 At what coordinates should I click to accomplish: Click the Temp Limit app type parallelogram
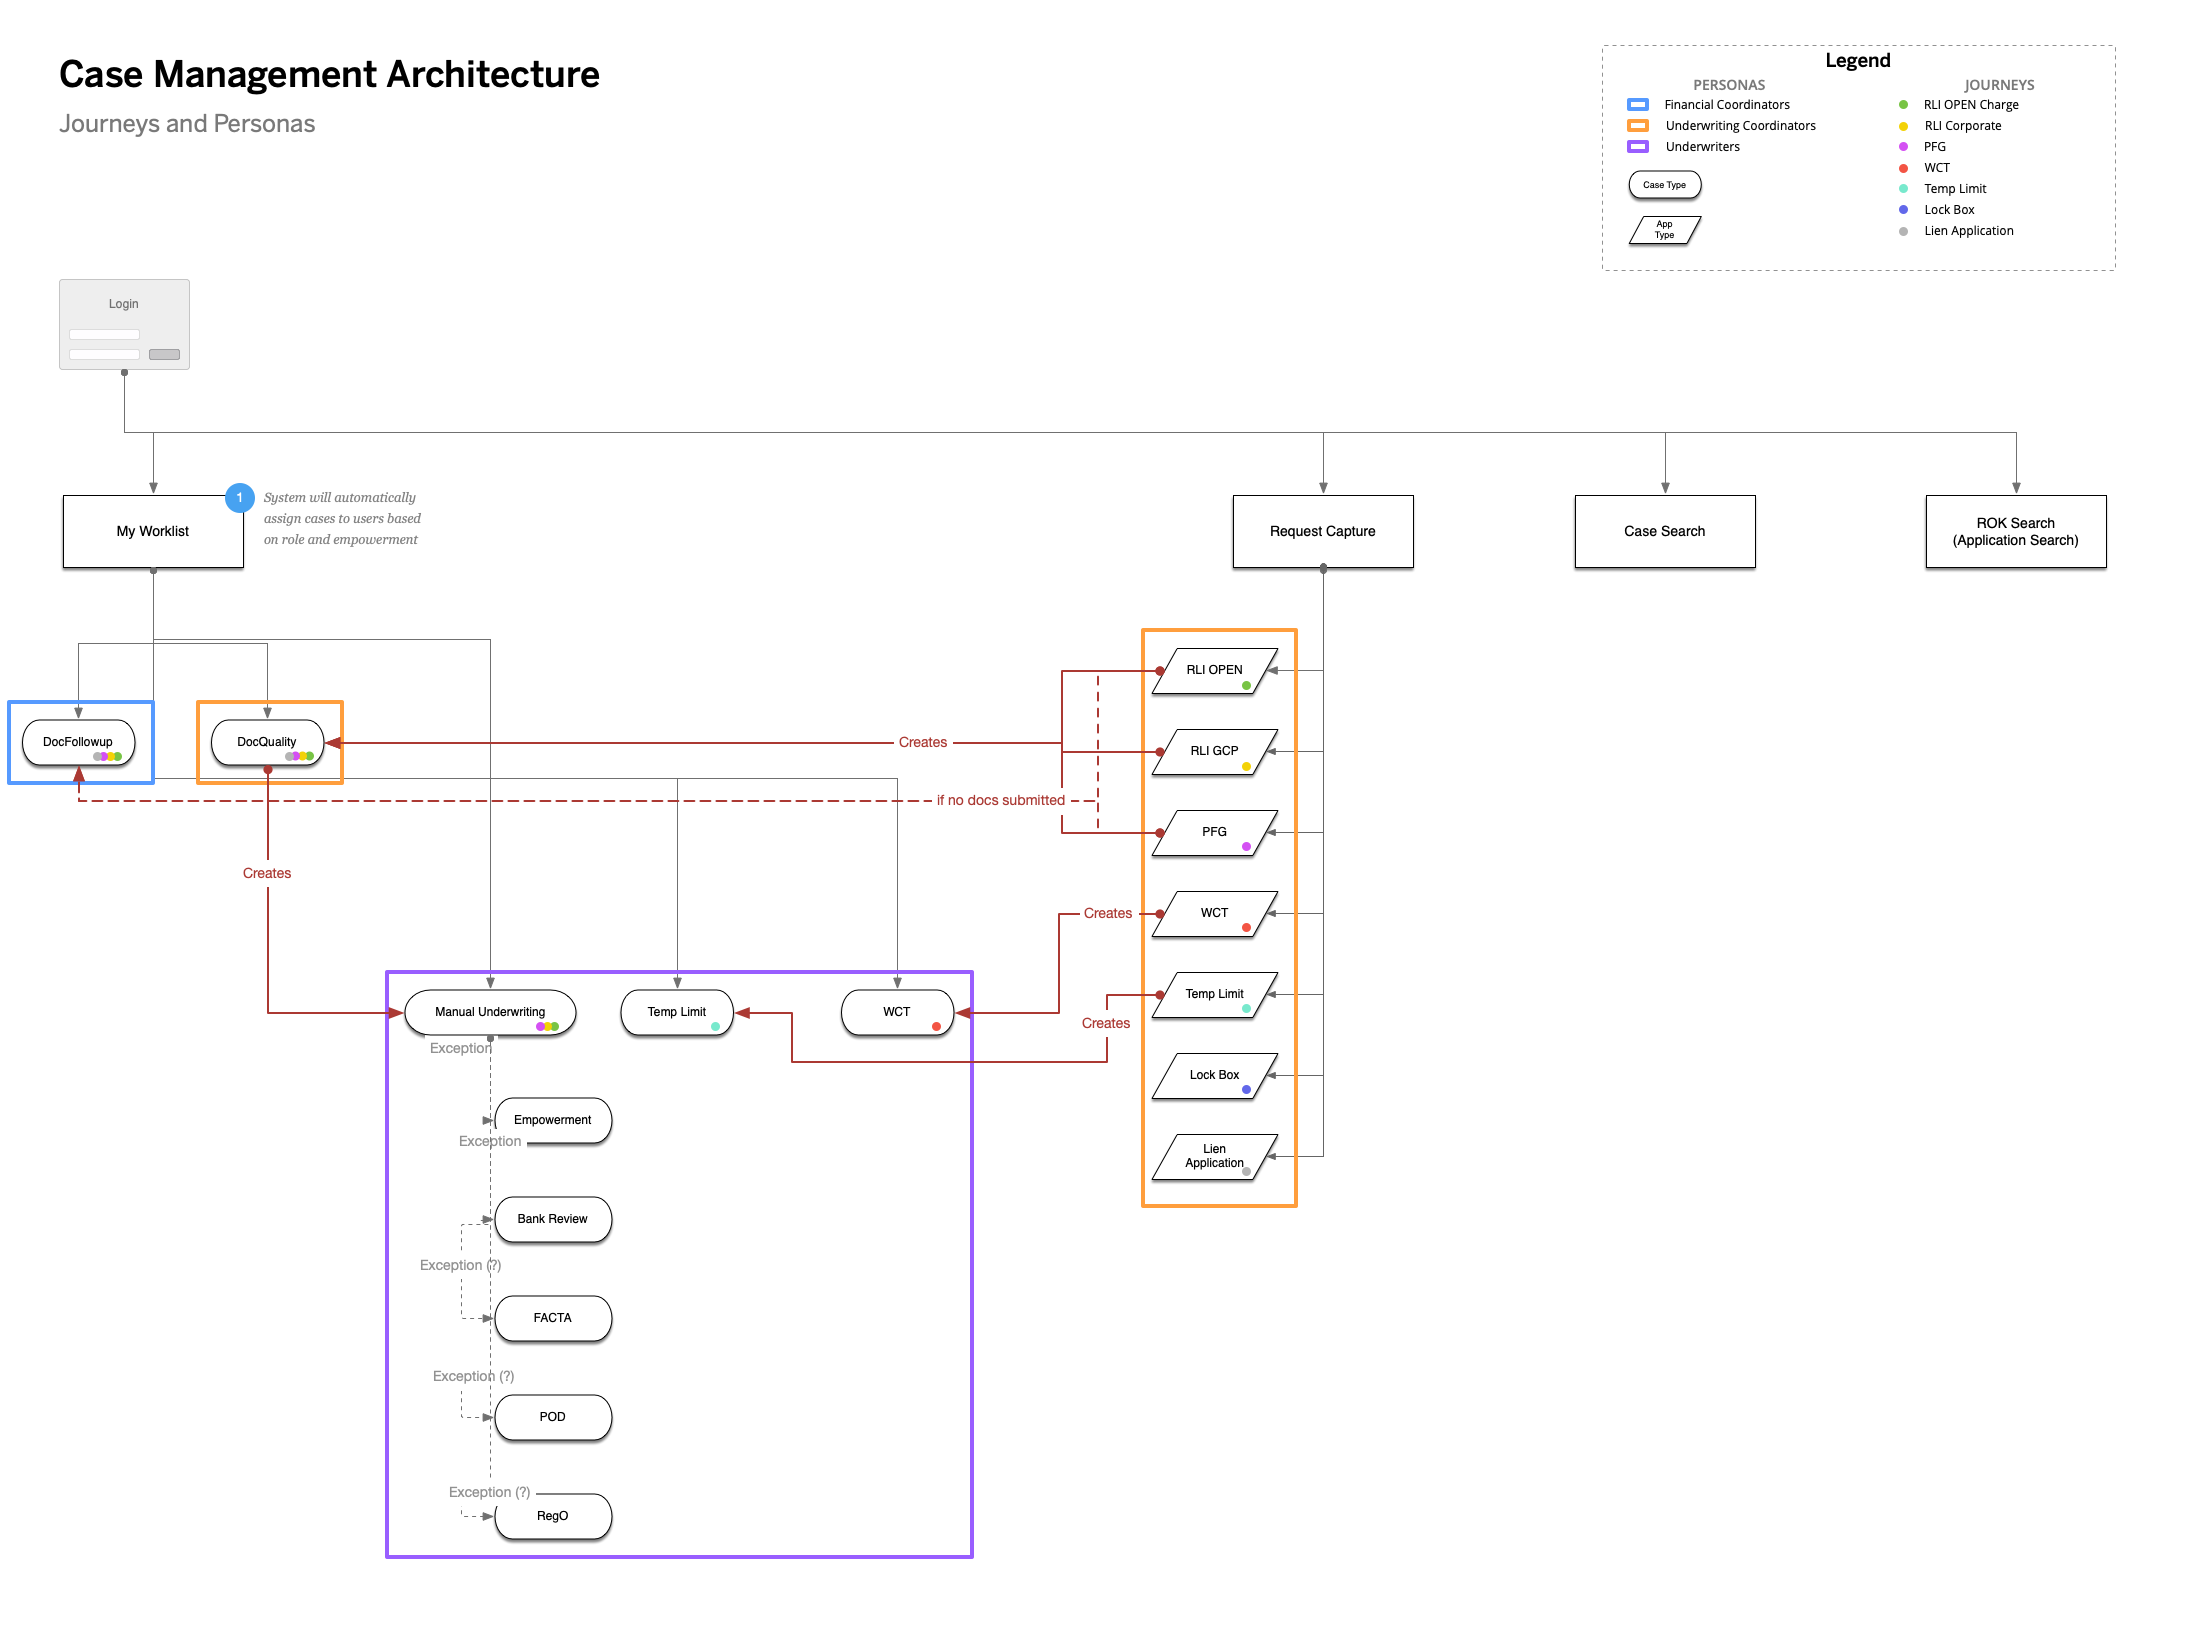1215,995
